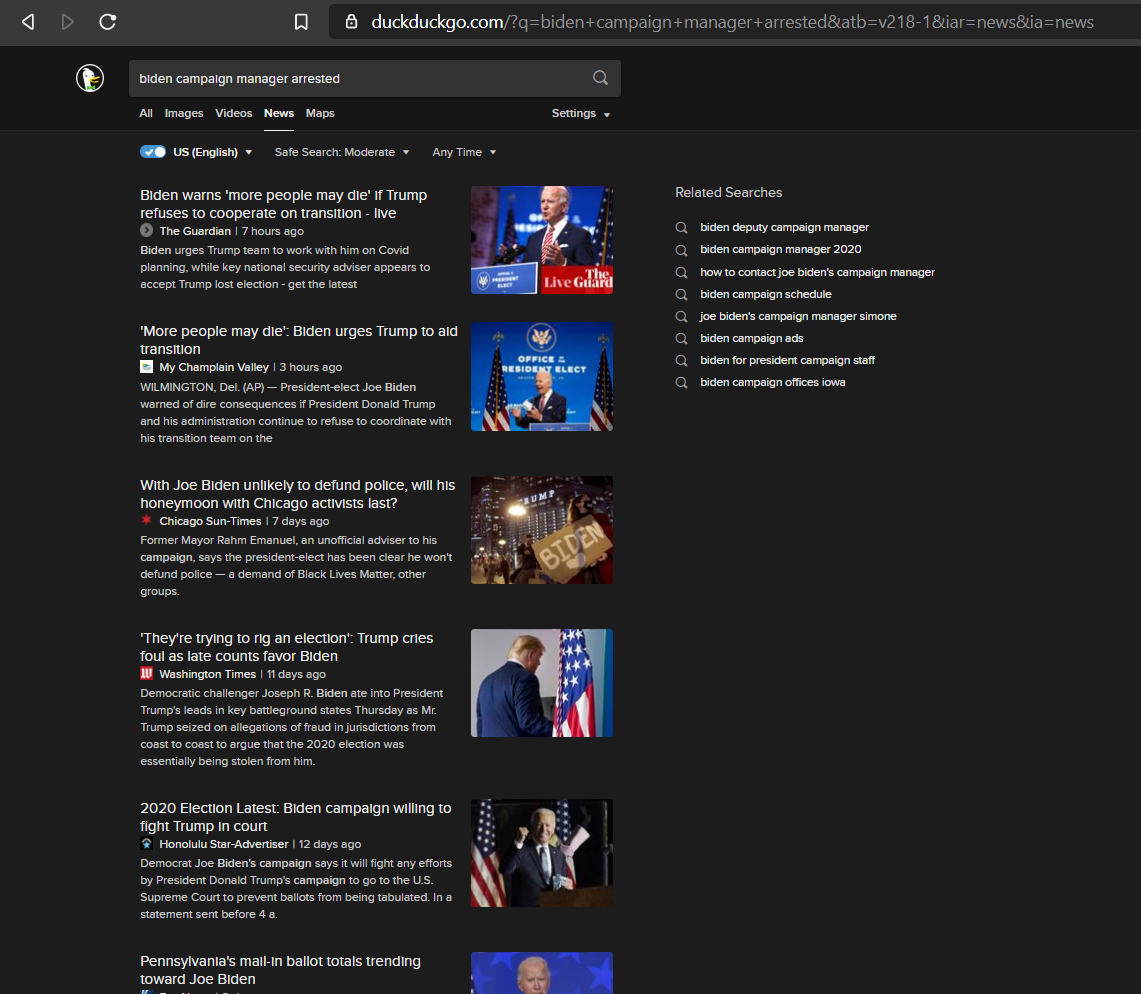The image size is (1141, 994).
Task: Open the US (English) region dropdown
Action: (212, 152)
